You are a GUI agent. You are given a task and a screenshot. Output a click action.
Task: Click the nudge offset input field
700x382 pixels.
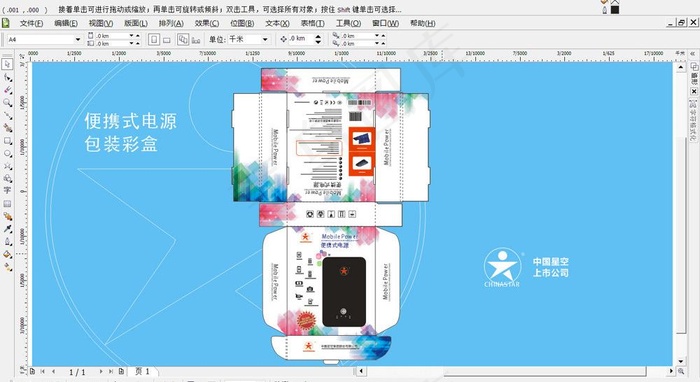[301, 39]
